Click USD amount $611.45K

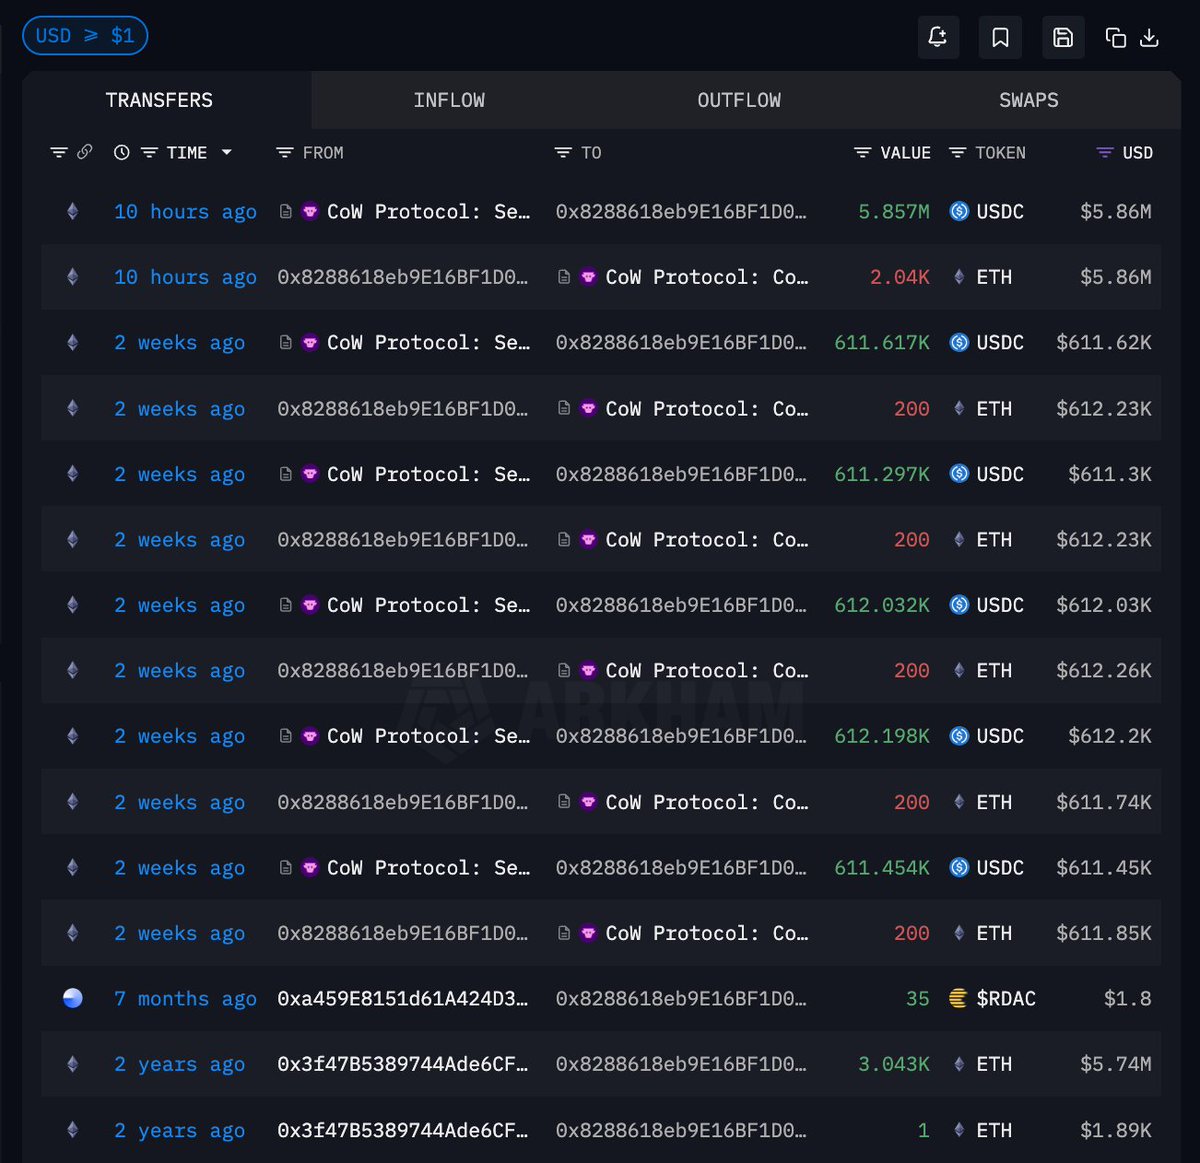[x=1104, y=868]
